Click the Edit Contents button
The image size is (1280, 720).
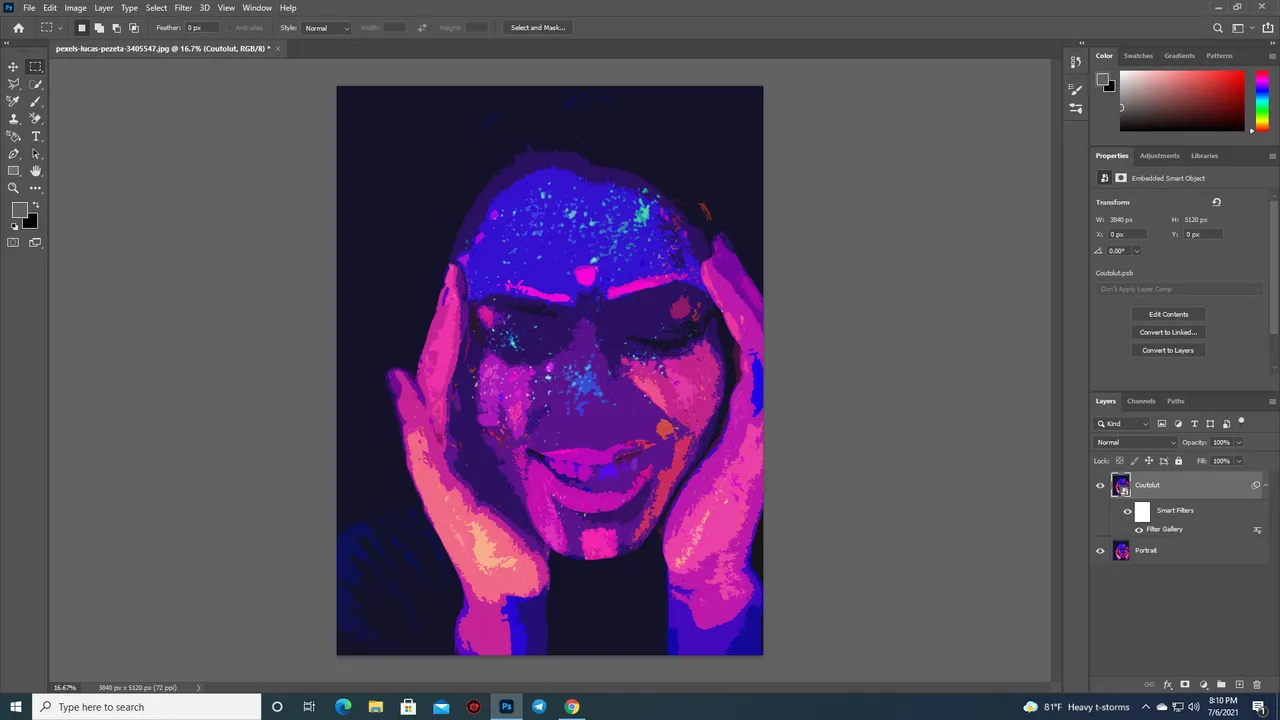(x=1168, y=314)
